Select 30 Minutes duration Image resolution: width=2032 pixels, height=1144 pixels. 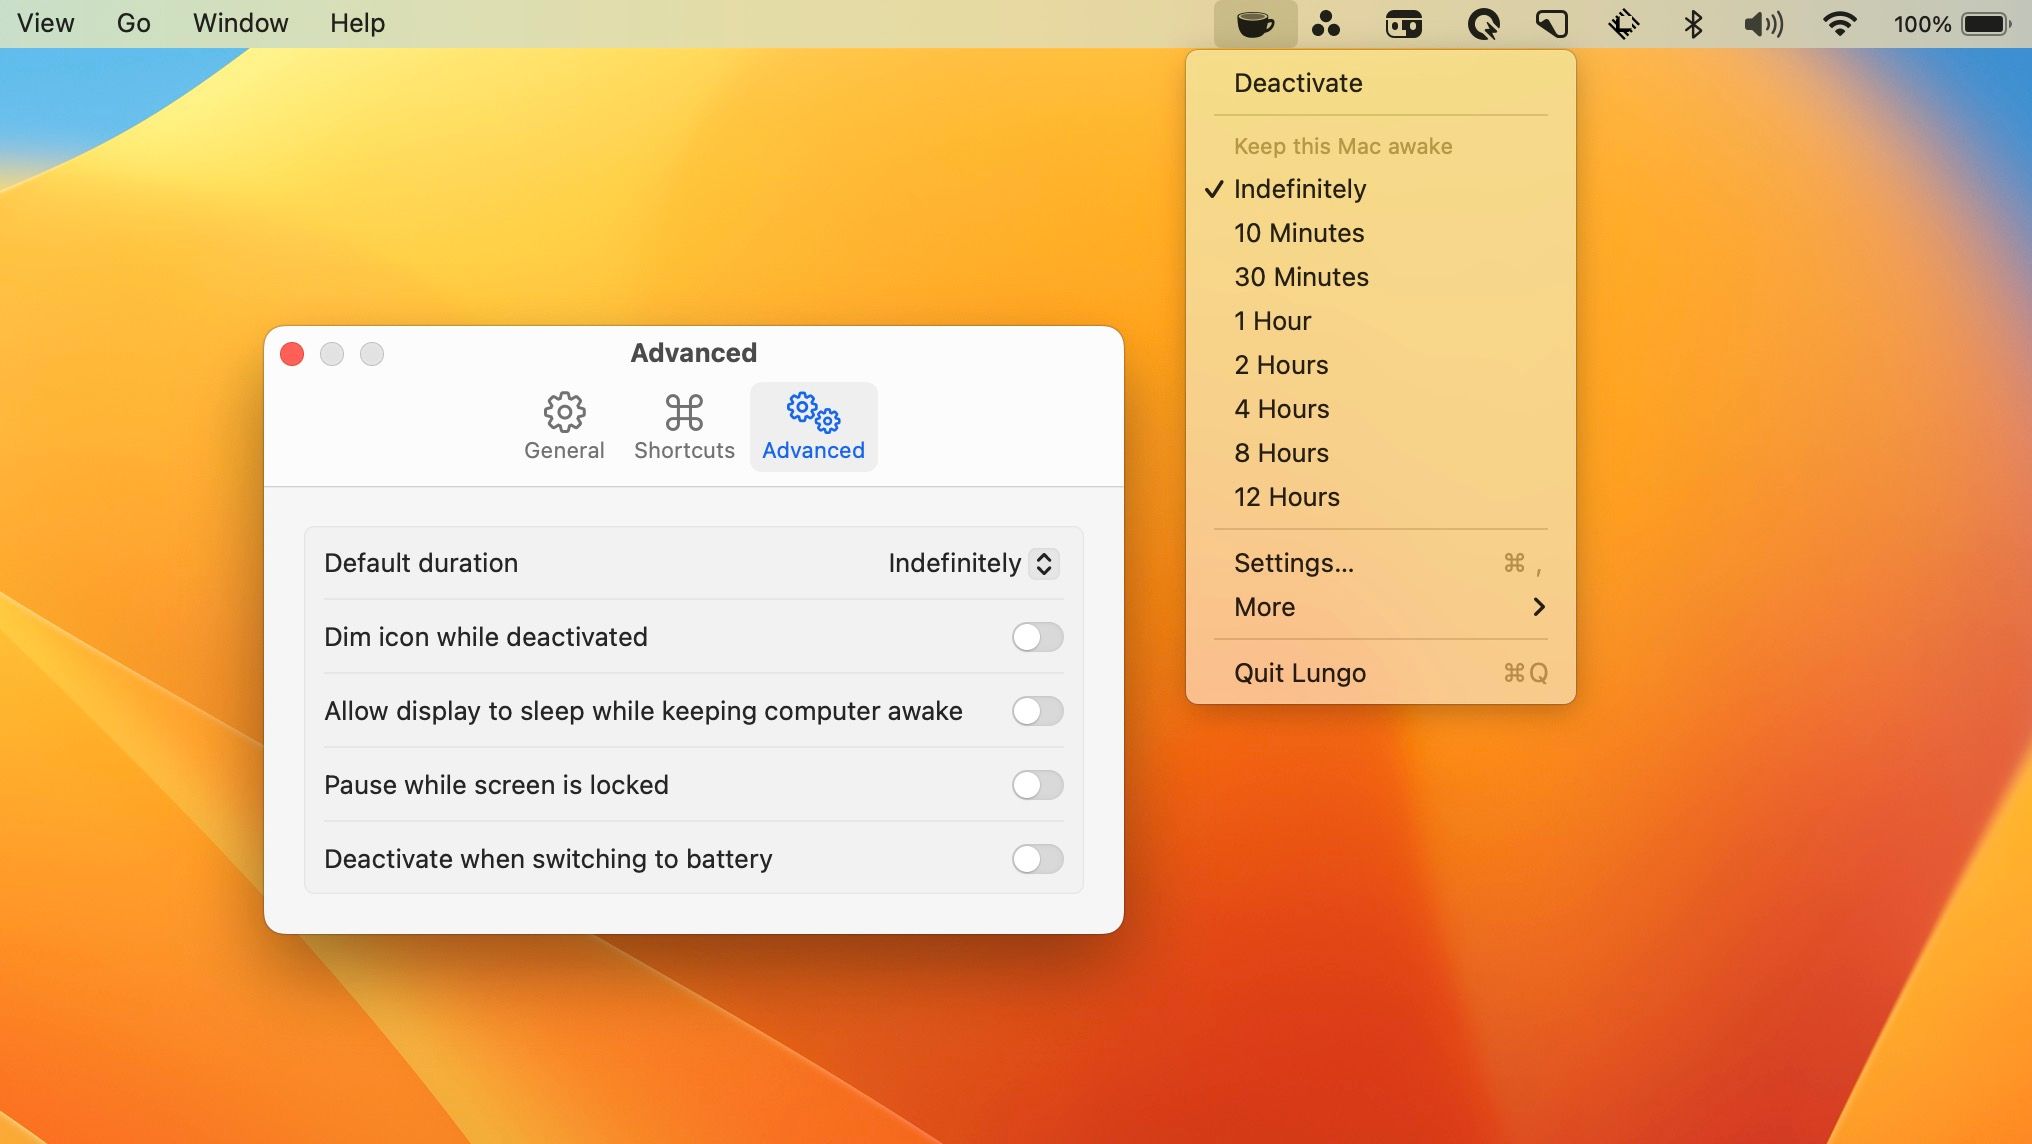(1380, 277)
